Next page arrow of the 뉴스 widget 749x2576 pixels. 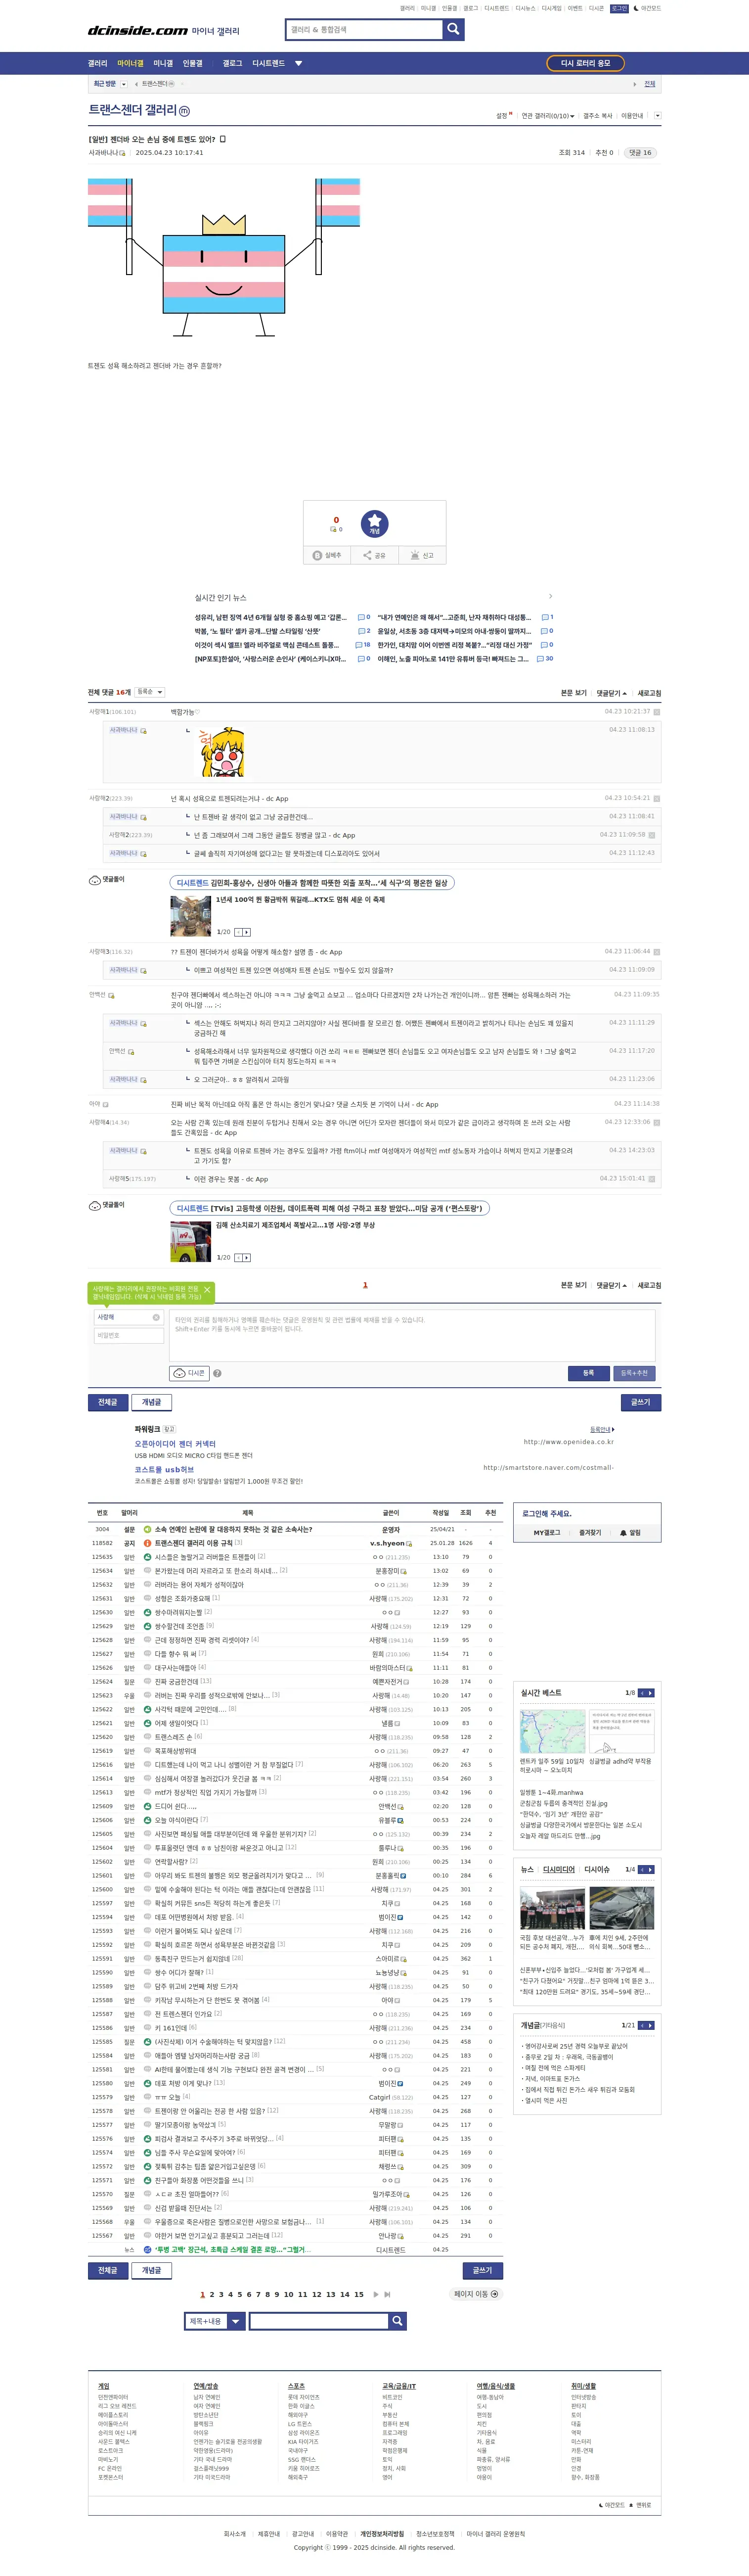[x=650, y=1869]
